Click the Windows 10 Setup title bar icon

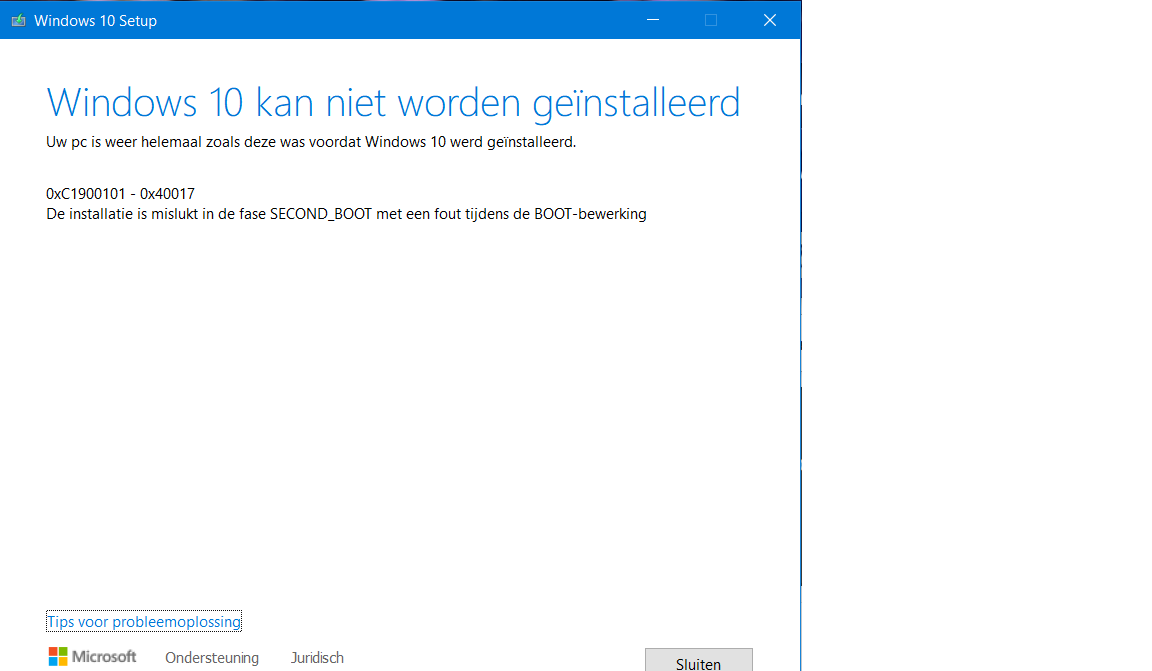pyautogui.click(x=18, y=21)
